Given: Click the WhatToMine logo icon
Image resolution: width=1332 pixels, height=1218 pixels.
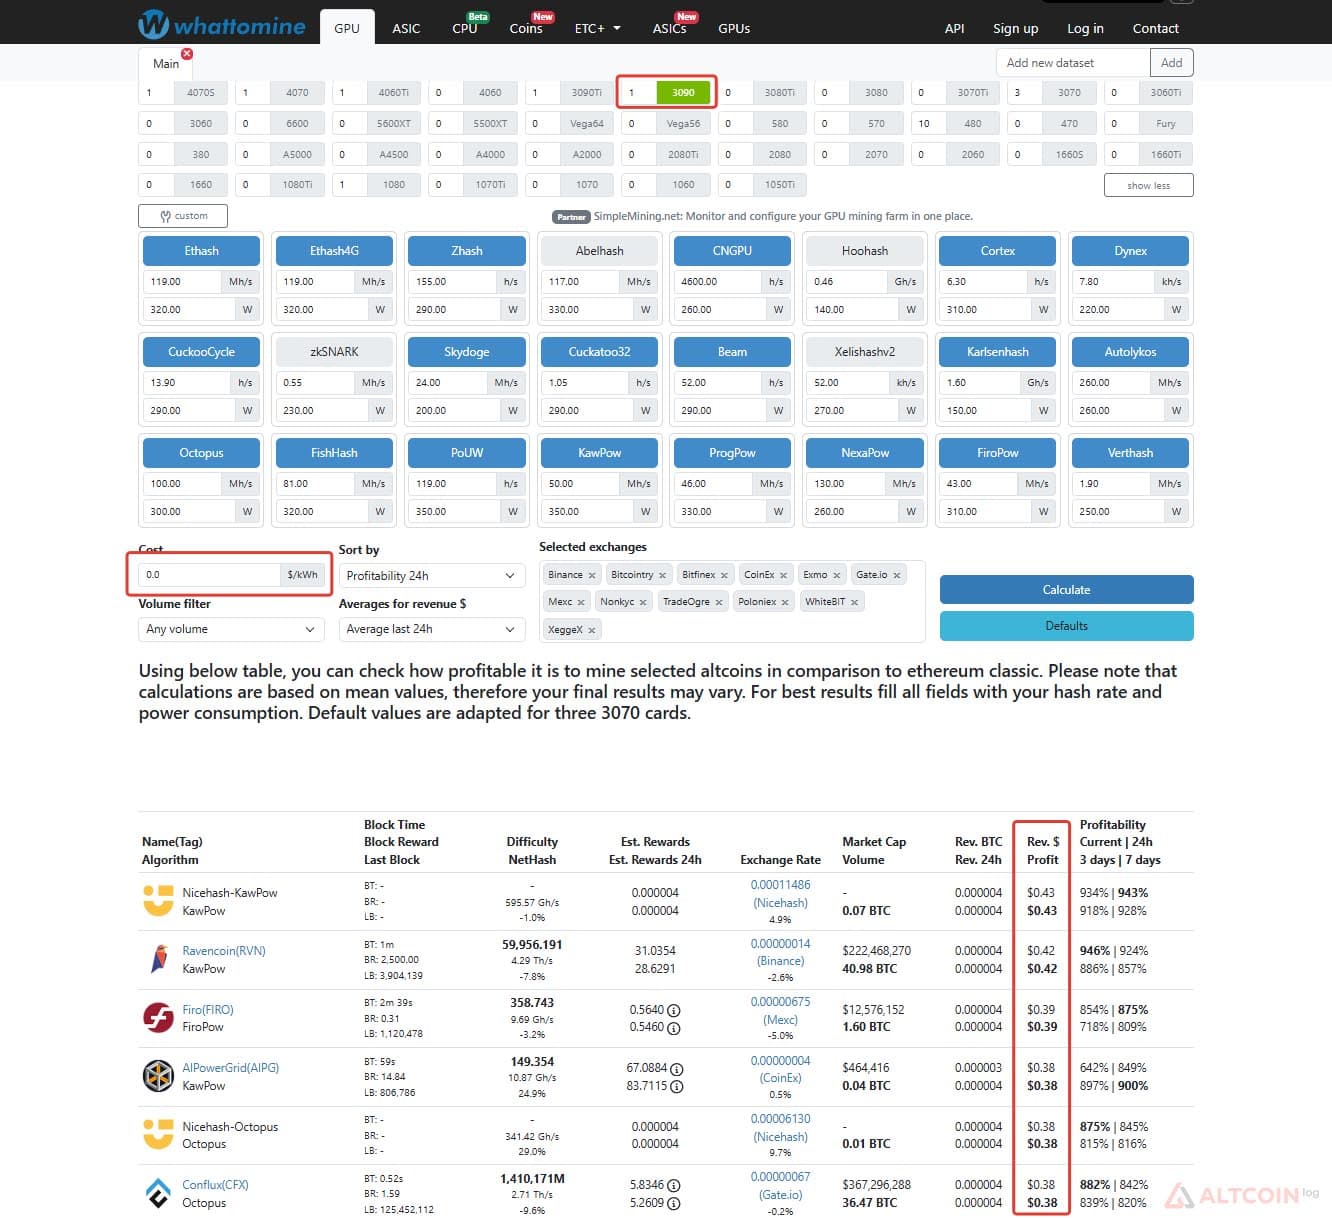Looking at the screenshot, I should [x=153, y=24].
